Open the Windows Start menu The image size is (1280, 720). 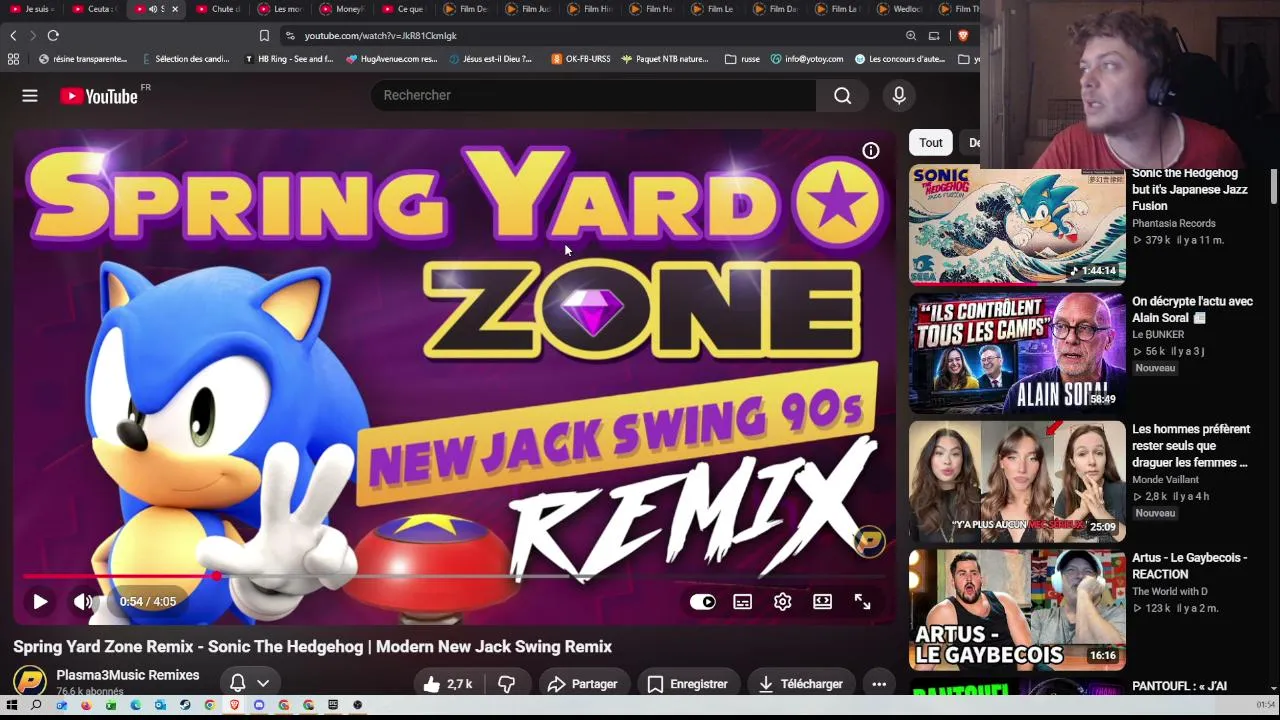(12, 705)
